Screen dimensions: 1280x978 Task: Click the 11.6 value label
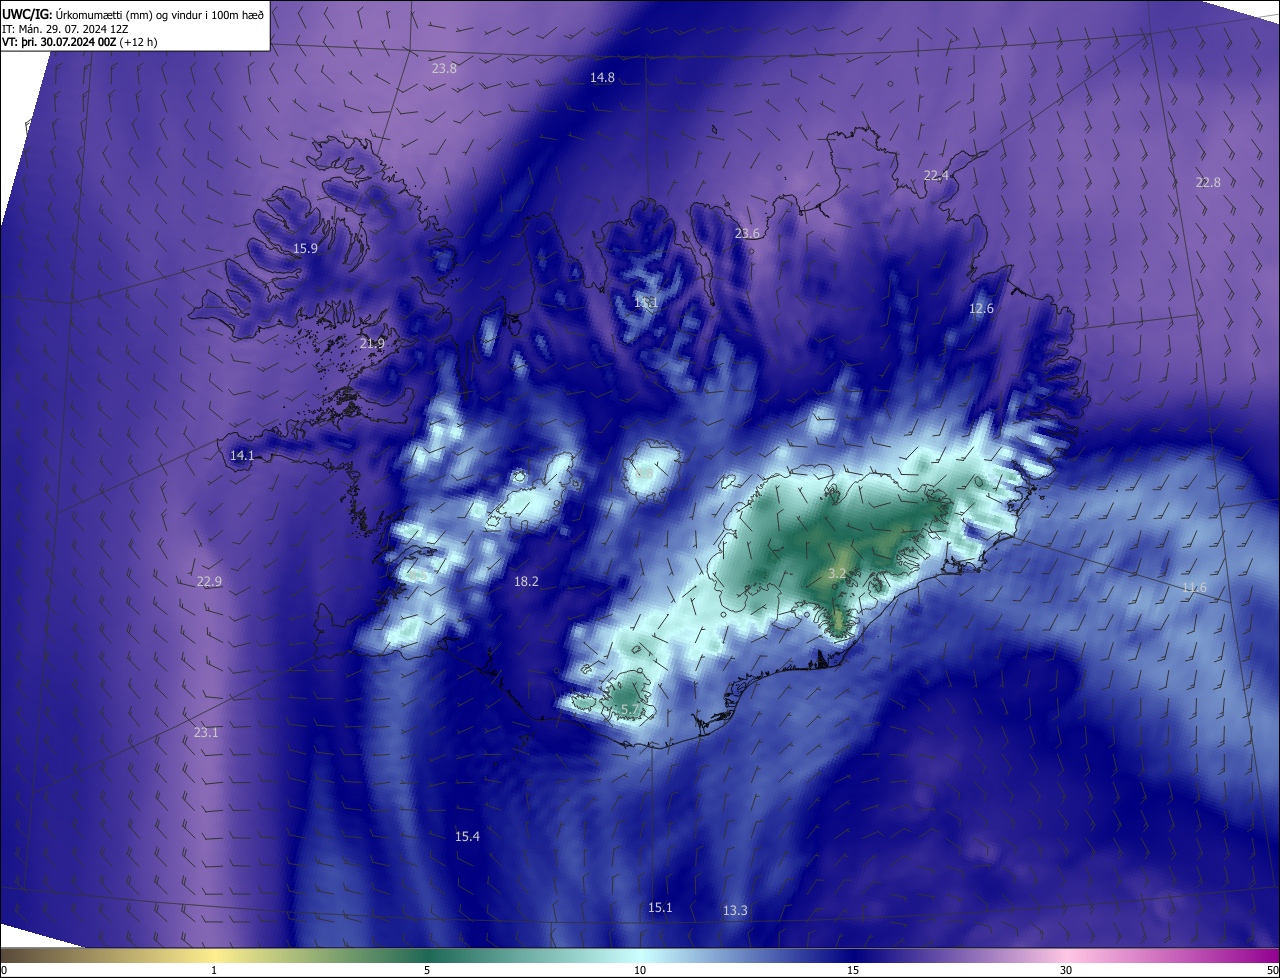click(x=1194, y=588)
